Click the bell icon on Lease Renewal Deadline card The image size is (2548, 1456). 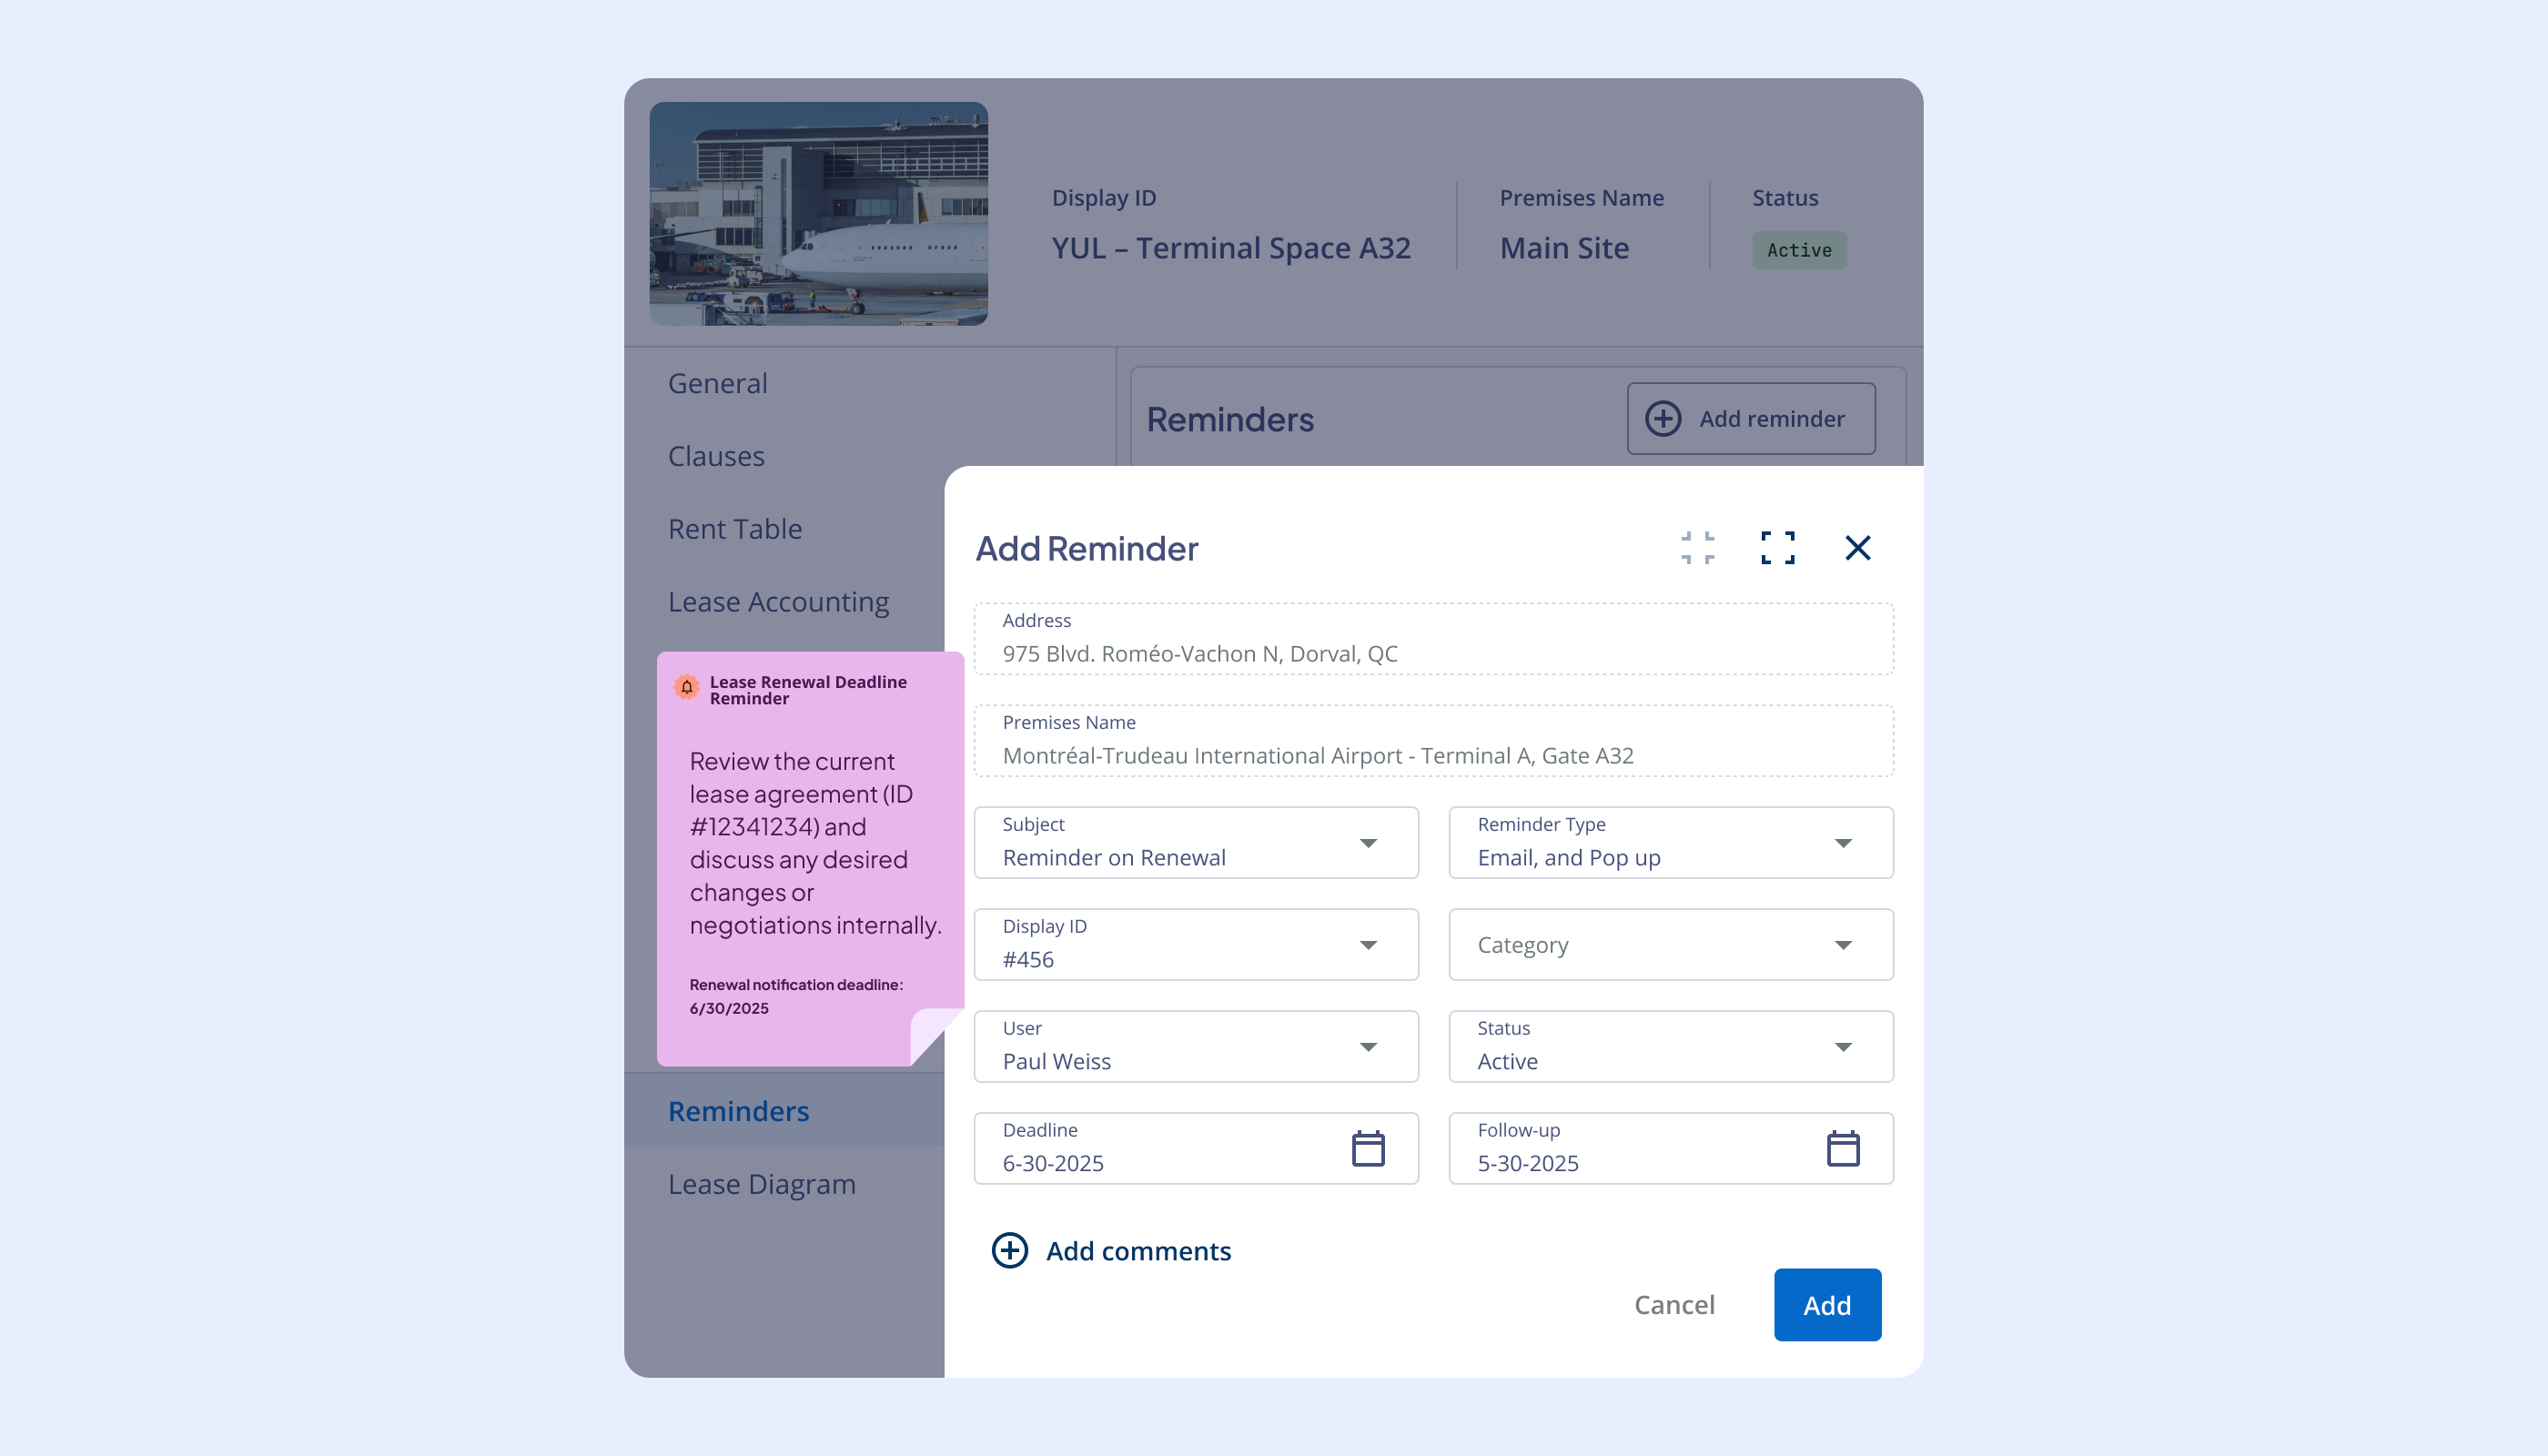(686, 688)
